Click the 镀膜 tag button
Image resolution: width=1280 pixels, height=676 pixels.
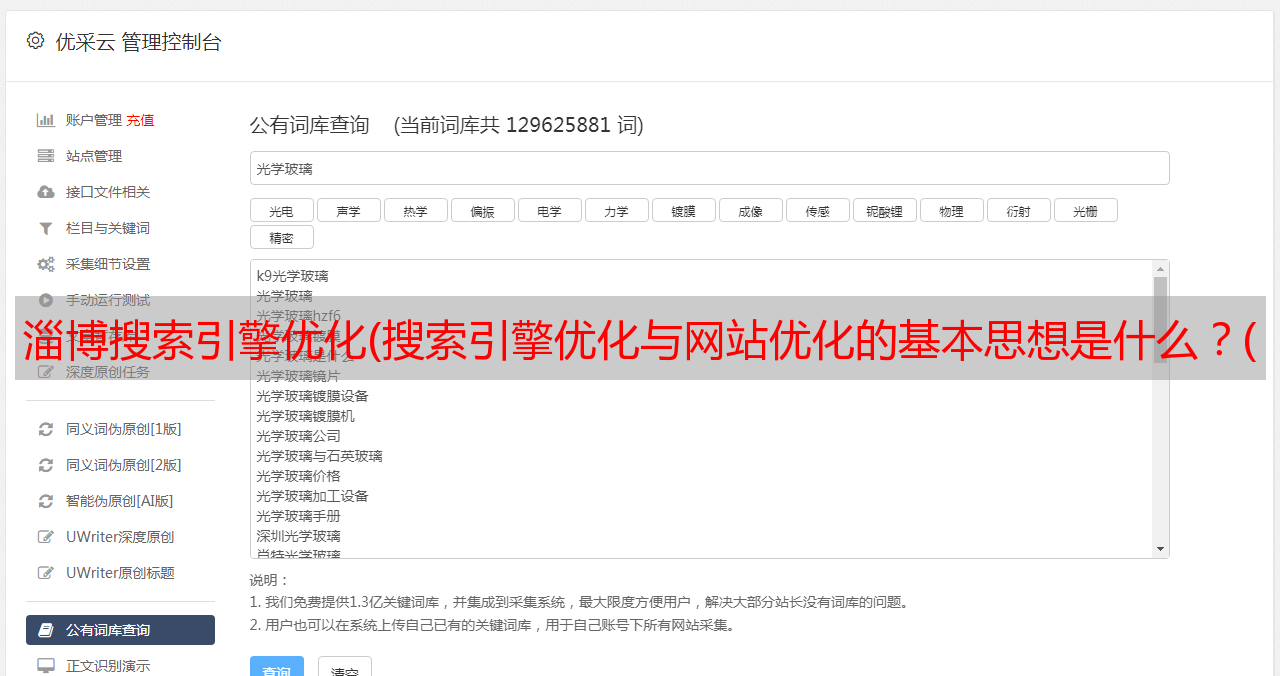[x=683, y=210]
